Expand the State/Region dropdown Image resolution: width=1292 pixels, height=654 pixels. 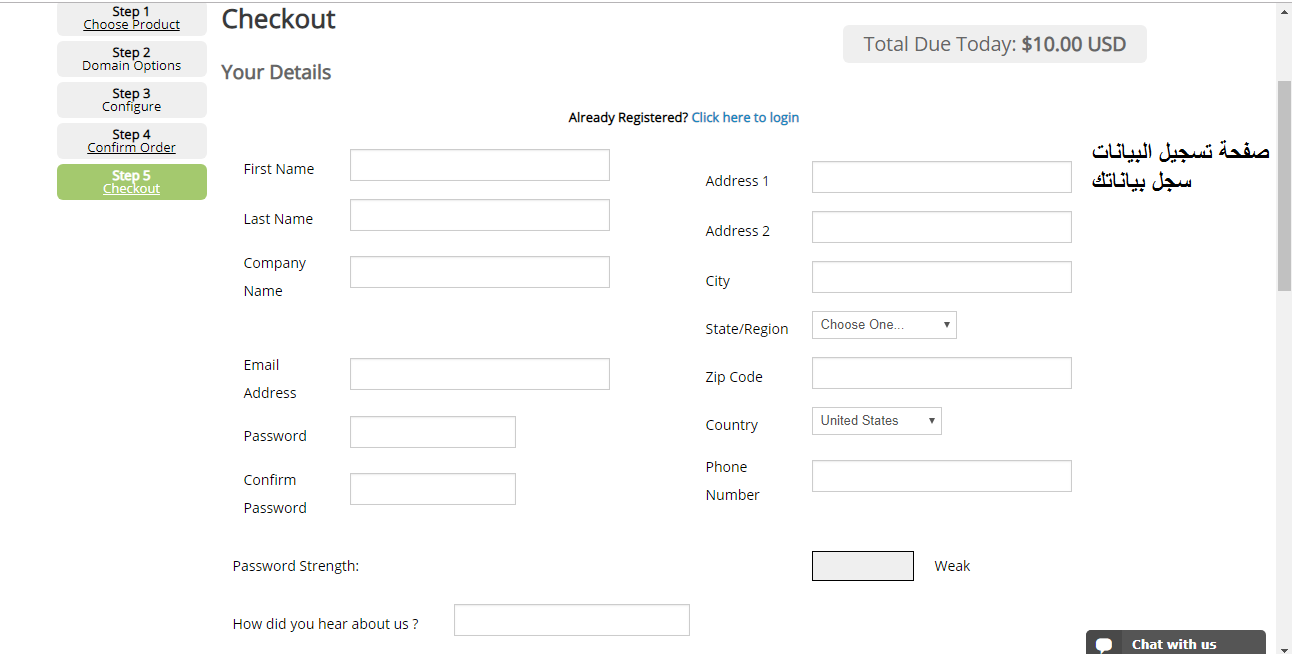tap(884, 325)
